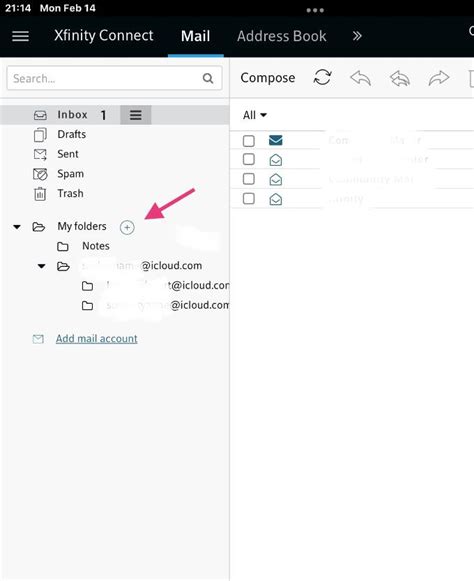Check the box for the second message

pos(249,159)
